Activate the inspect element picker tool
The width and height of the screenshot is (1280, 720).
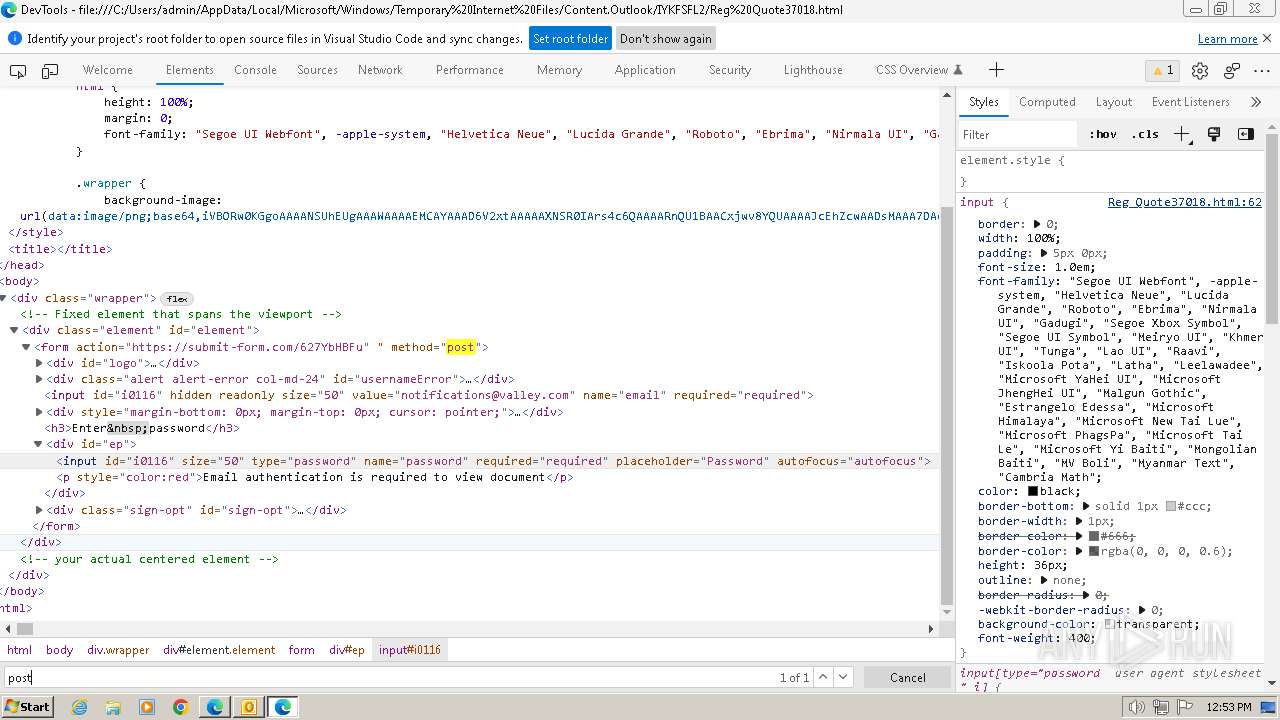point(18,70)
